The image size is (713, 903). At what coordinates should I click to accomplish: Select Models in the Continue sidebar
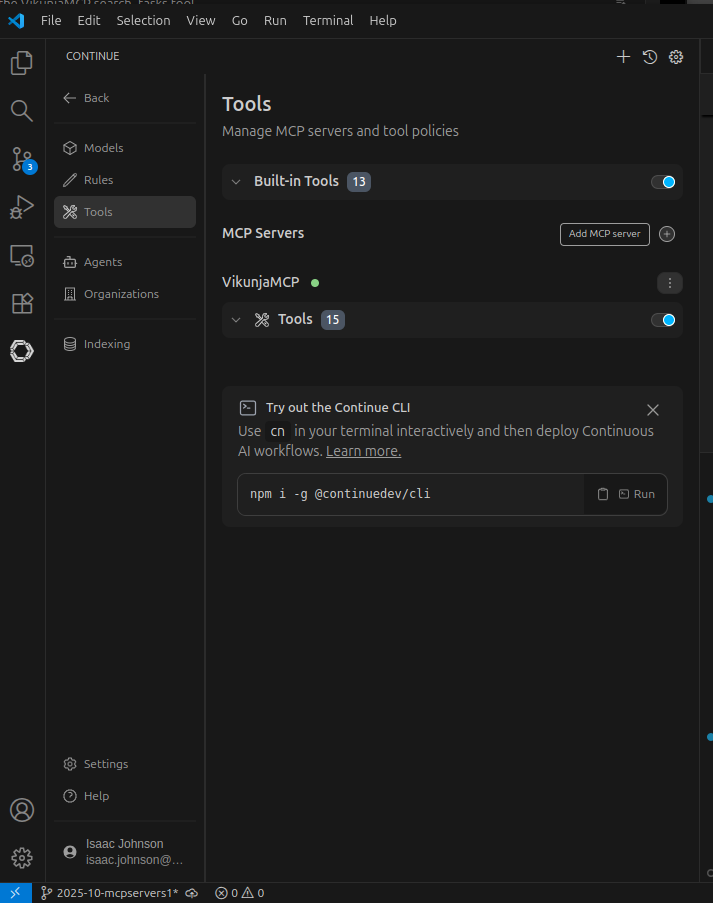click(x=103, y=148)
